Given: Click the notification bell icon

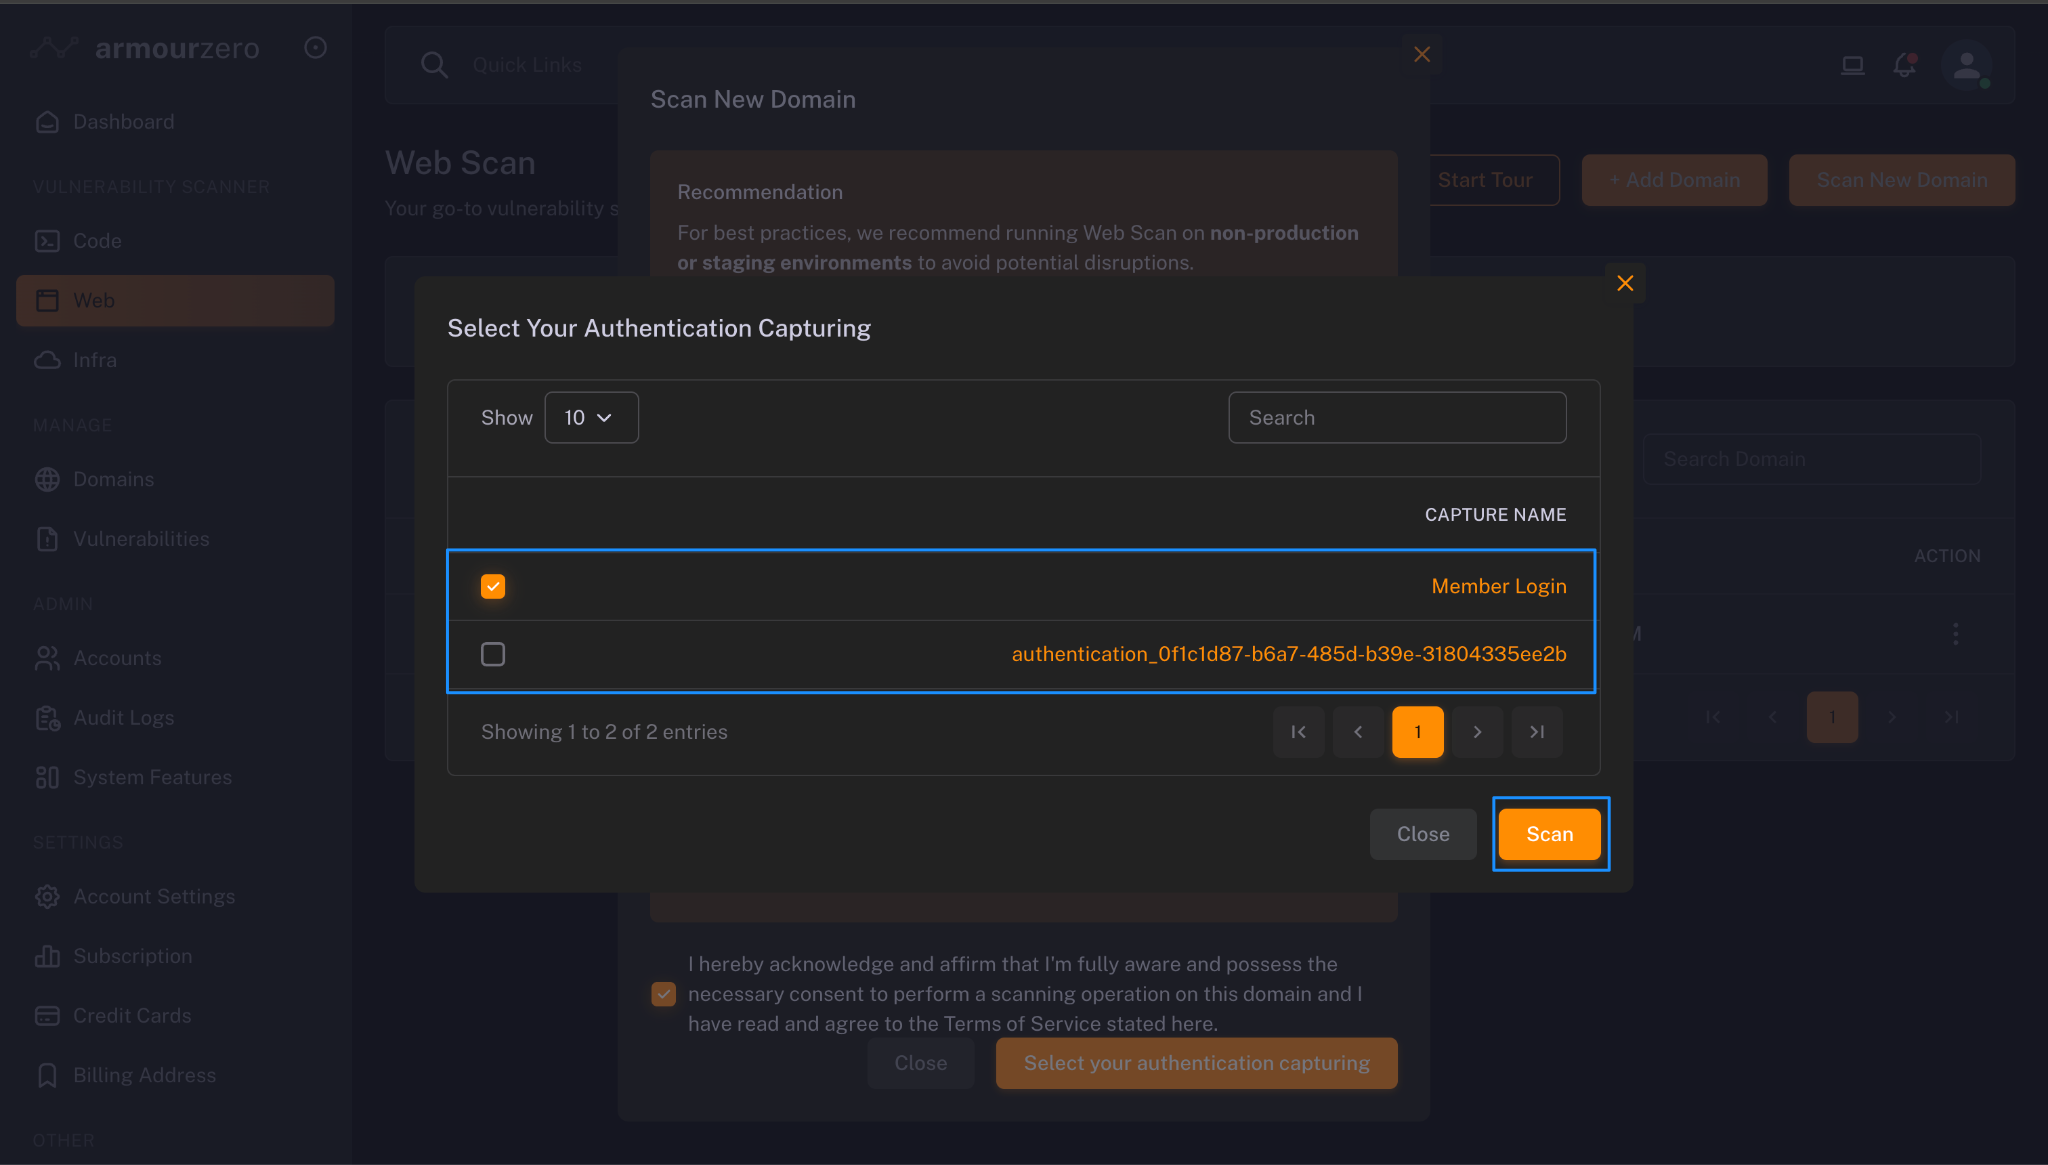Looking at the screenshot, I should pyautogui.click(x=1905, y=66).
